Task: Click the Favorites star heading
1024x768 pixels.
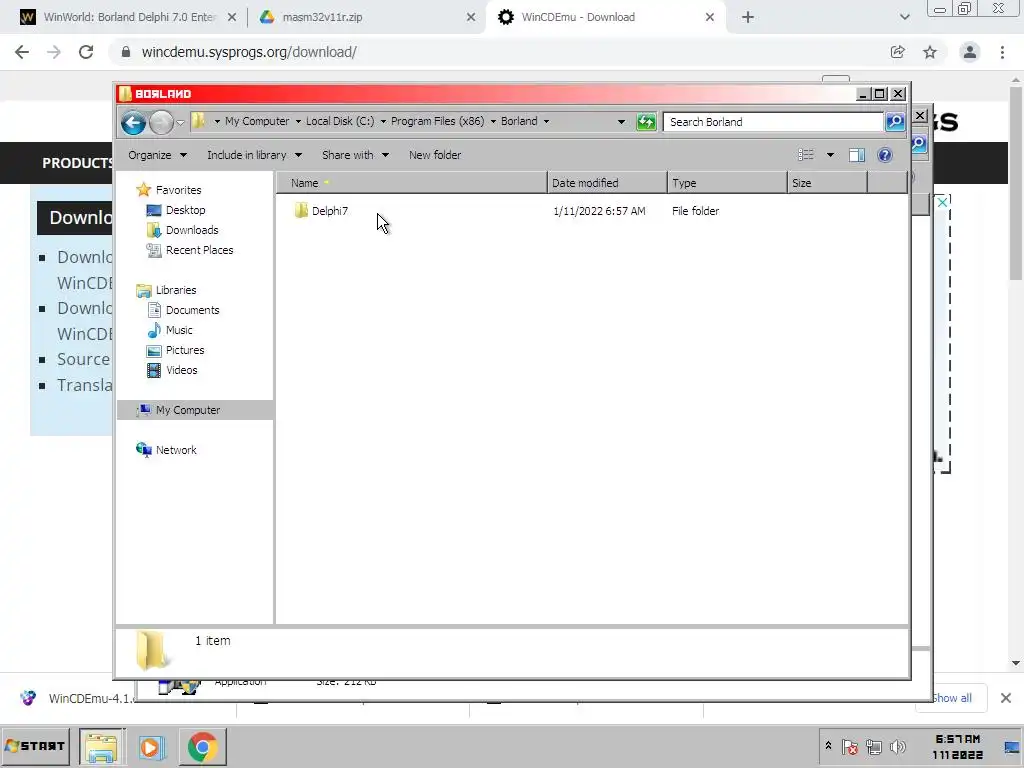Action: pos(178,190)
